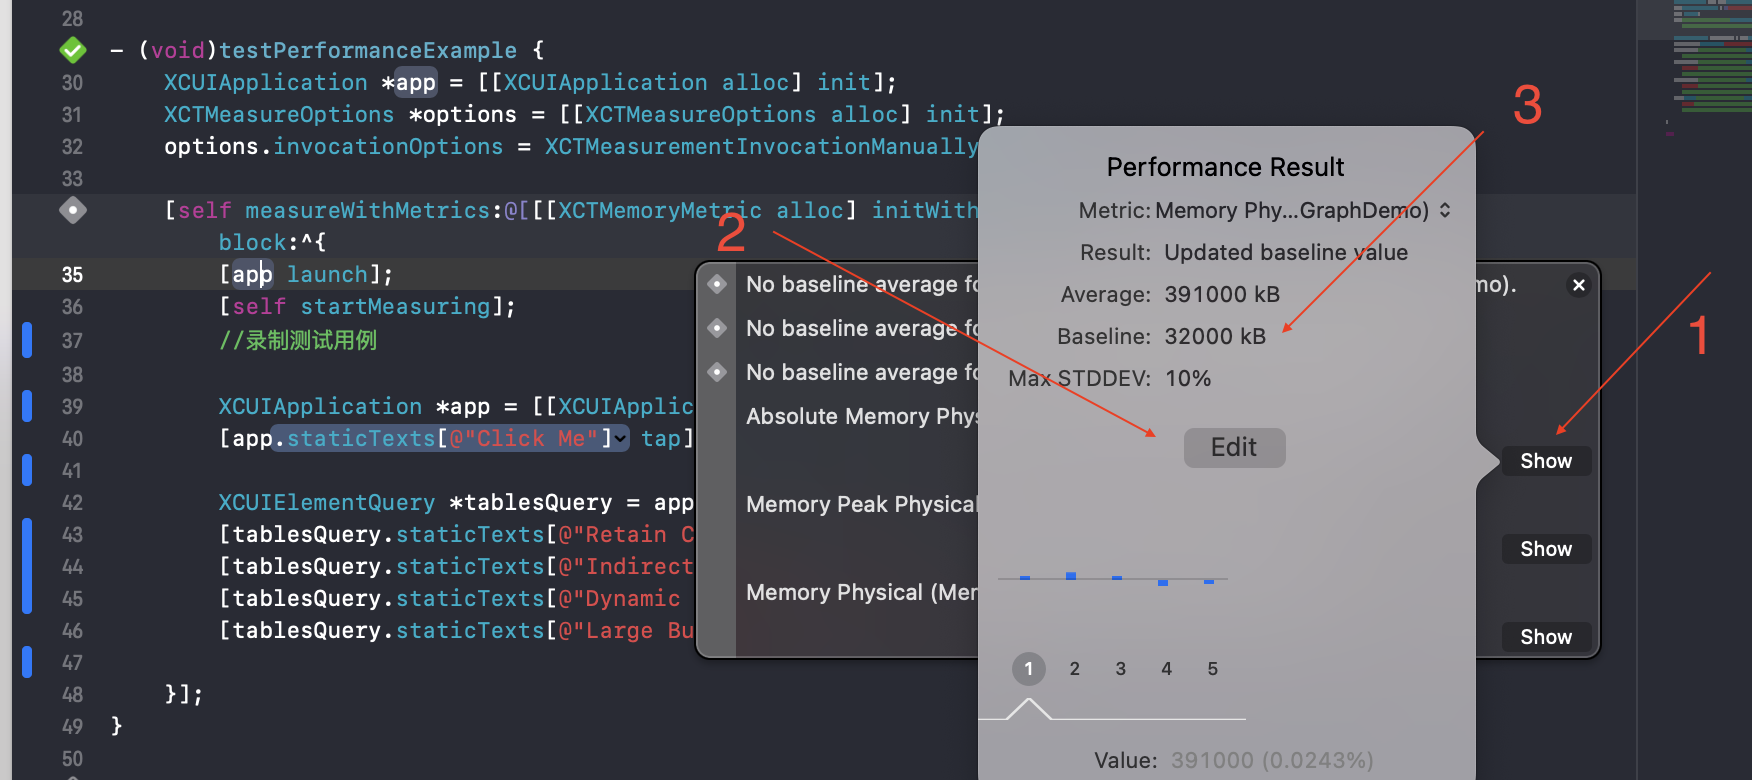Expand the chevron after the "Click Me" token
Image resolution: width=1752 pixels, height=780 pixels.
621,438
